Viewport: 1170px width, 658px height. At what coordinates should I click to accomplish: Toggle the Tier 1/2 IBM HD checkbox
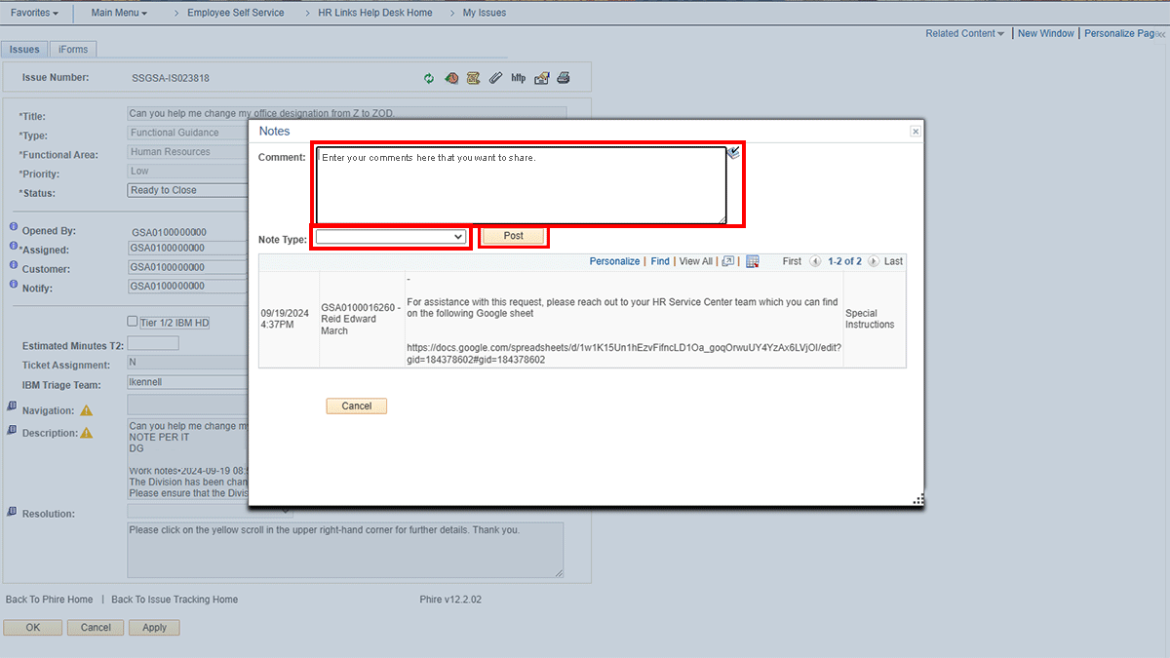coord(133,322)
